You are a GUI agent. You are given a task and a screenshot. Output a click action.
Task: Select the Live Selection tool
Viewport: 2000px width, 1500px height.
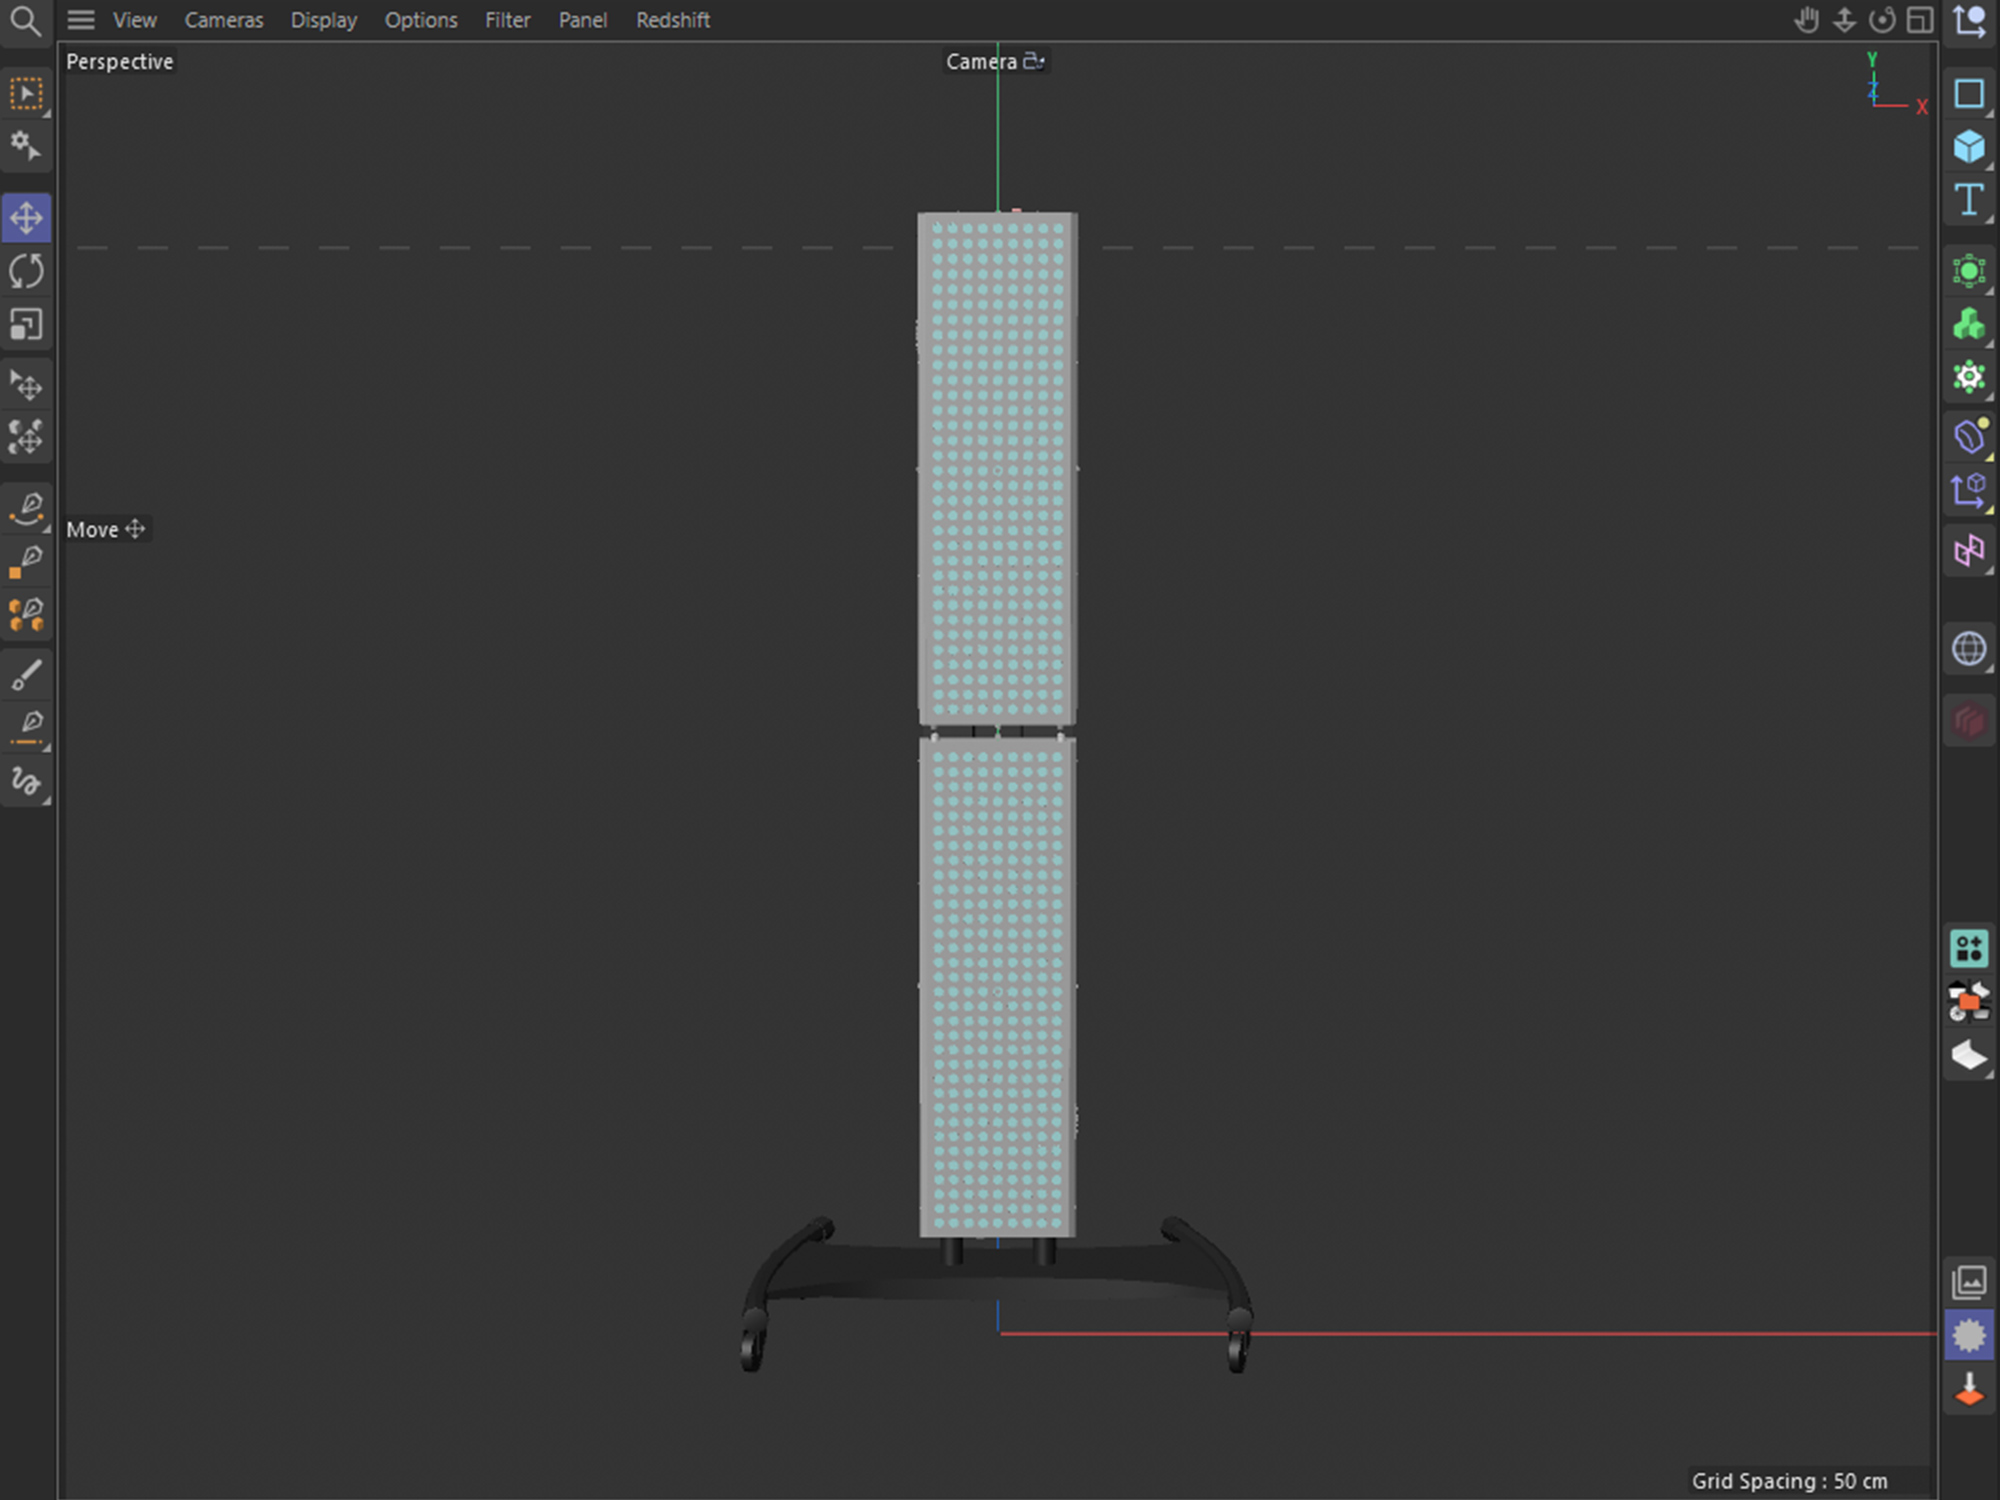coord(26,95)
